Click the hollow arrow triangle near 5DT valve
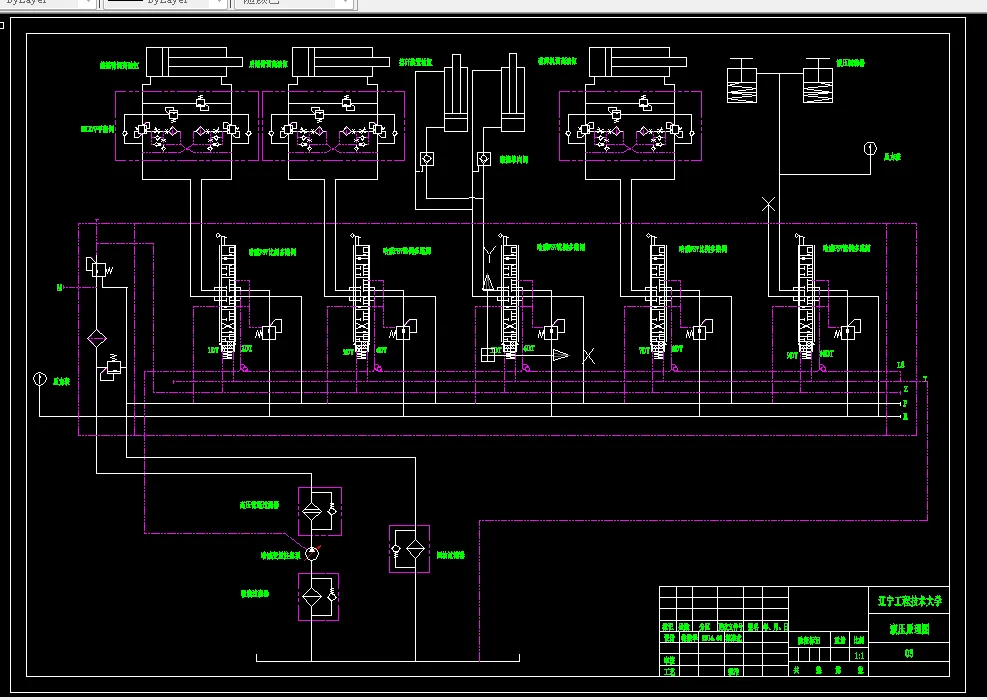The height and width of the screenshot is (700, 987). tap(560, 355)
